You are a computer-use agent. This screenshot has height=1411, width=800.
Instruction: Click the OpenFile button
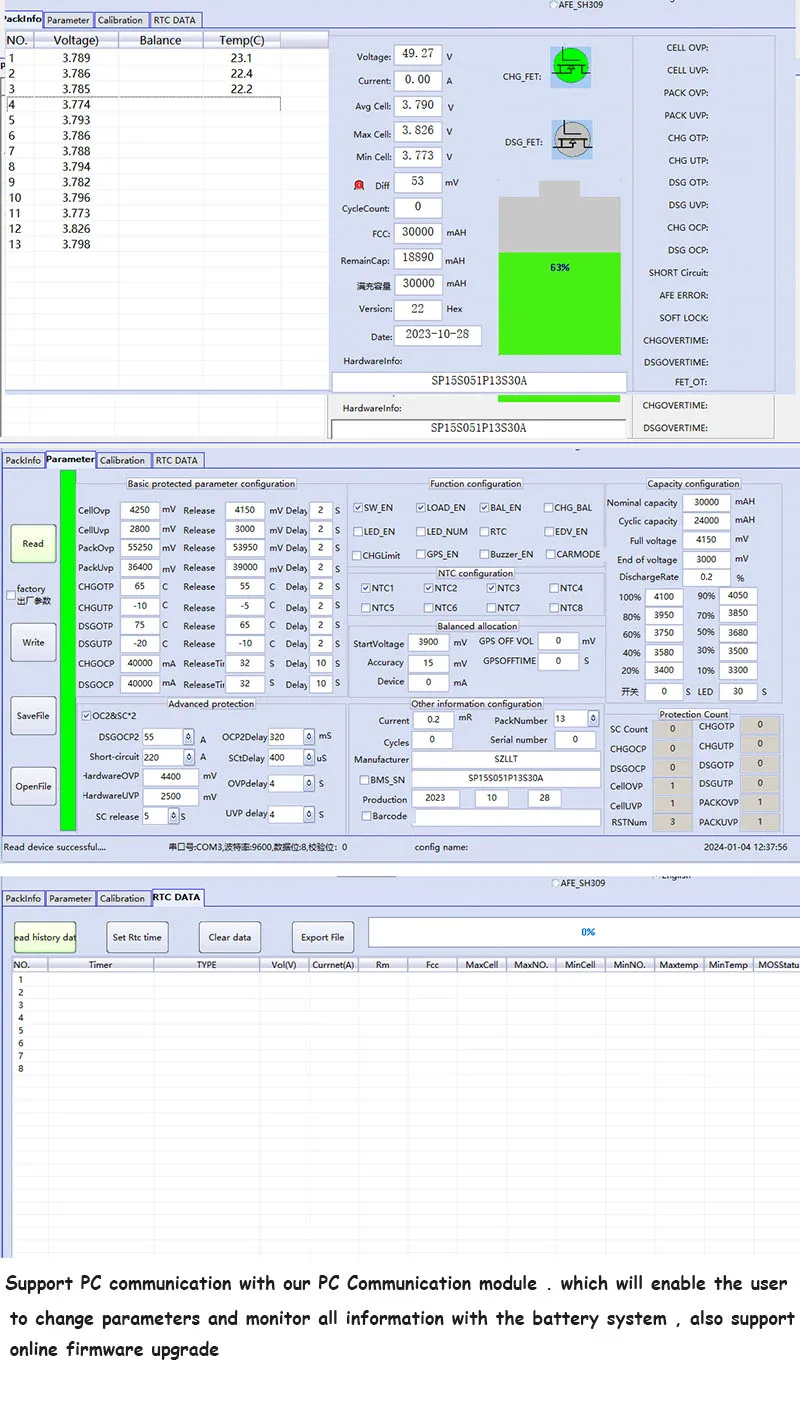[x=33, y=787]
